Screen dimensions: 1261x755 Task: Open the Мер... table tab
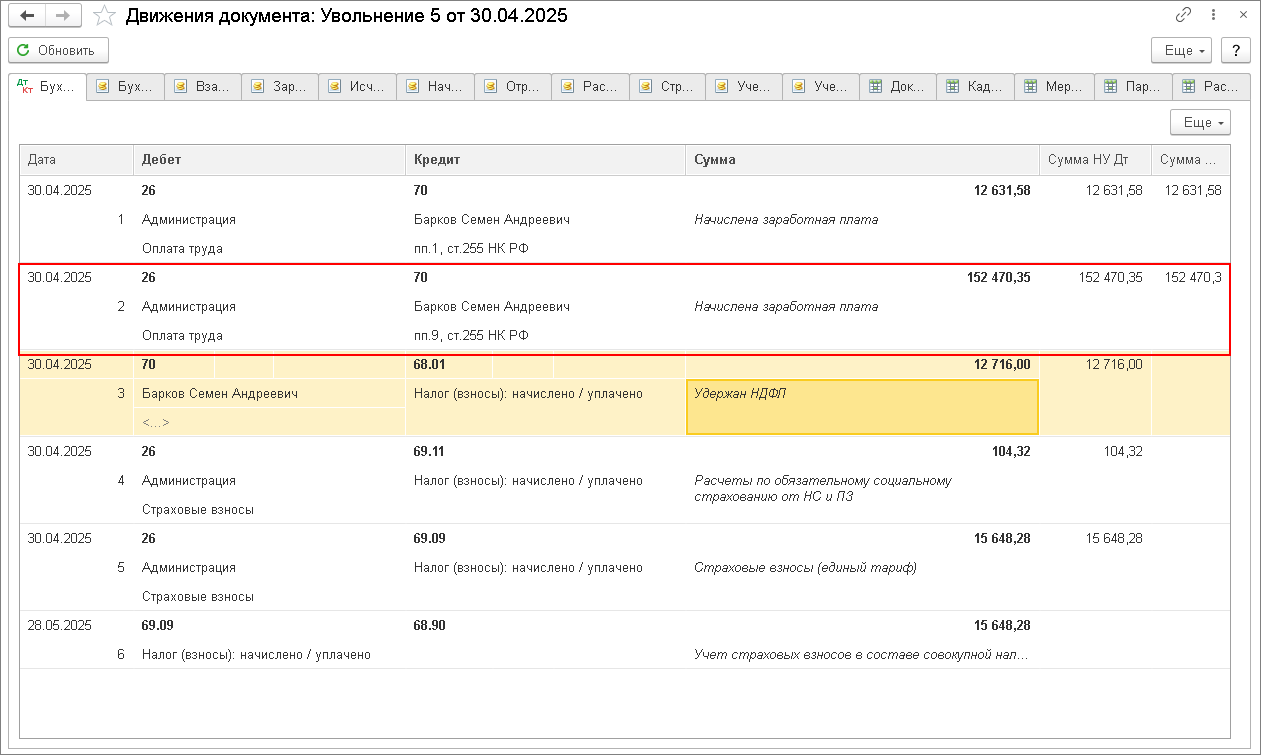[1054, 87]
